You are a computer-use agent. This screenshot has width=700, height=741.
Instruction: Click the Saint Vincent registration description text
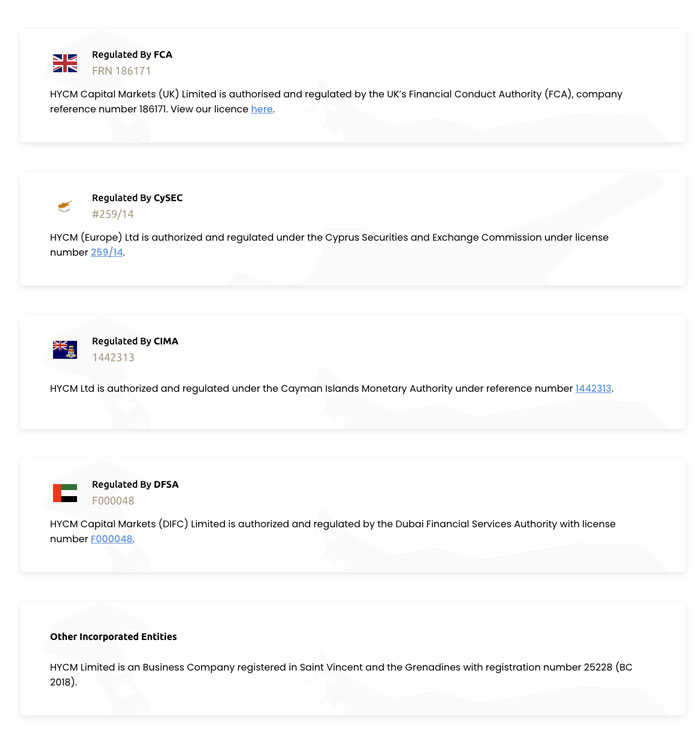pos(341,674)
